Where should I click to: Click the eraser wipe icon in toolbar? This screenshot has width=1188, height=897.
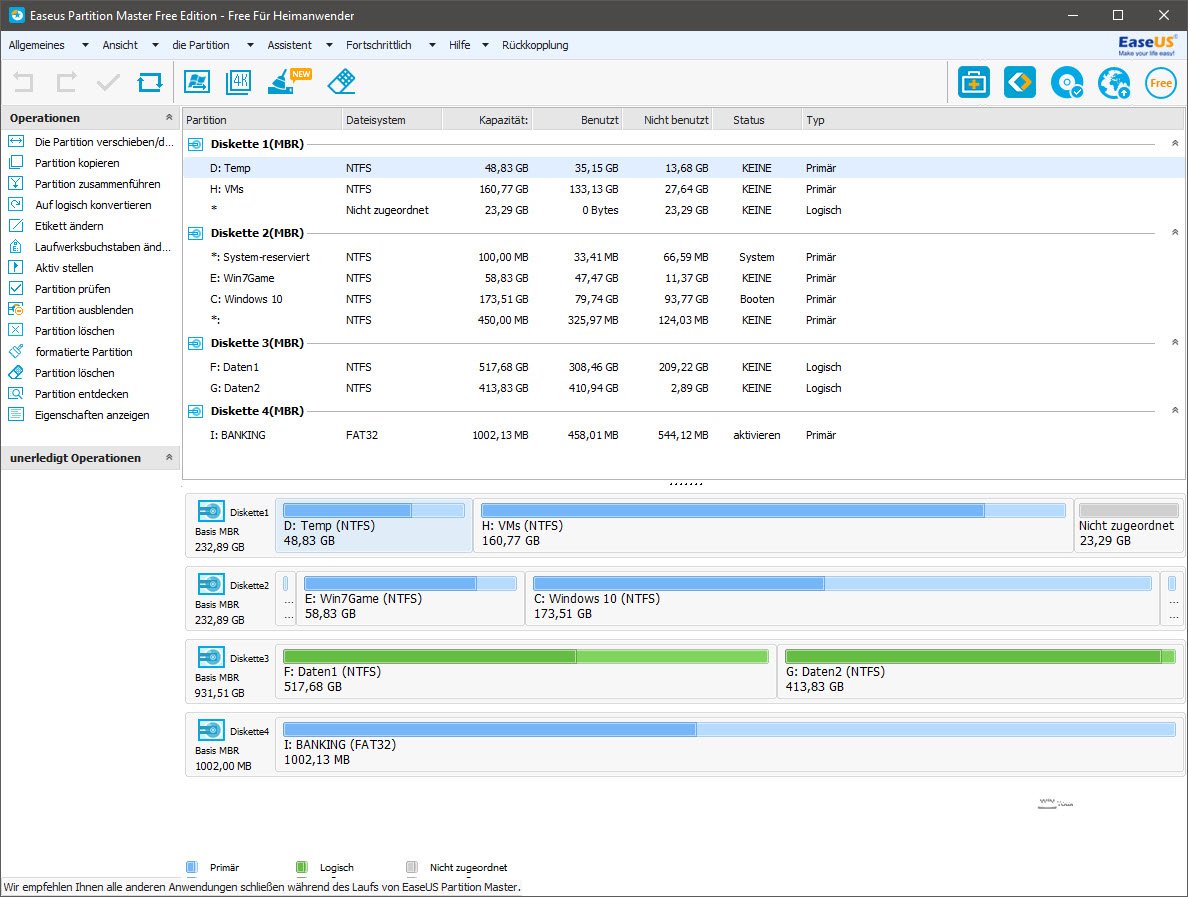341,82
